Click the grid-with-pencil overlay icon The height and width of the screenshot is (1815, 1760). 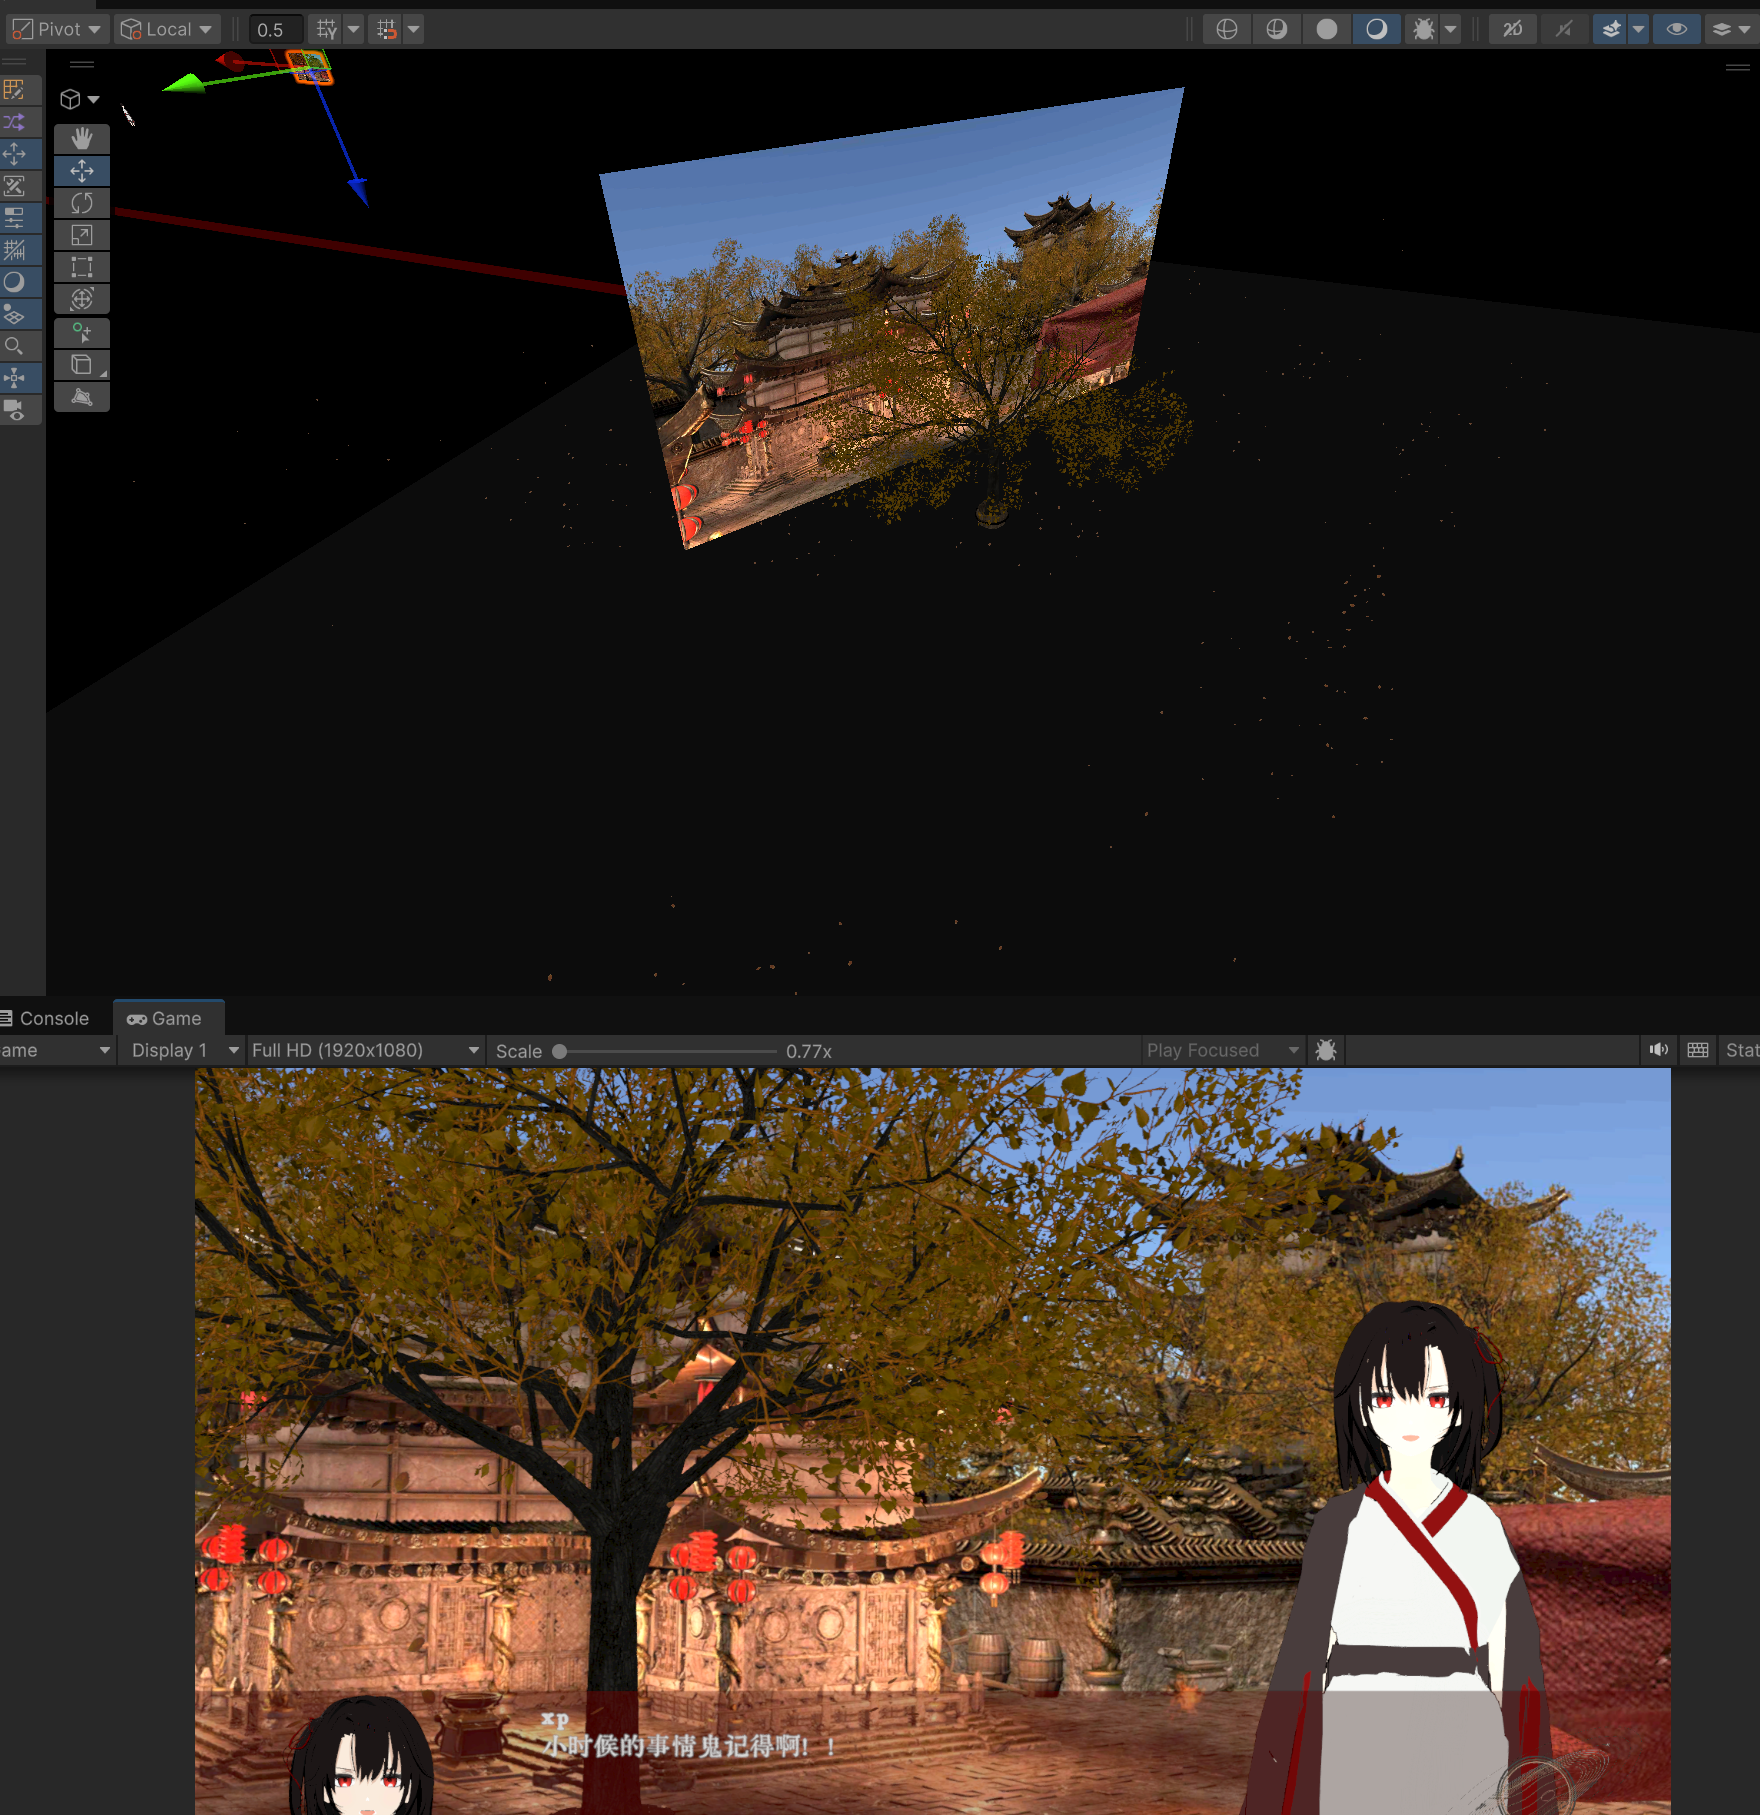pyautogui.click(x=15, y=90)
